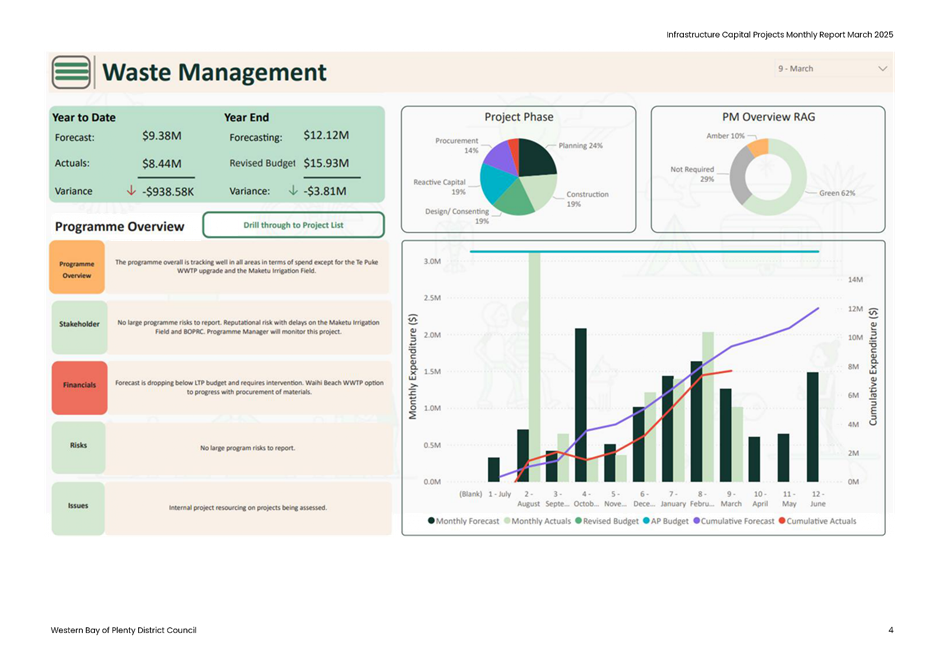Click the red Year to Date variance arrow
Viewport: 938px width, 664px height.
click(131, 191)
